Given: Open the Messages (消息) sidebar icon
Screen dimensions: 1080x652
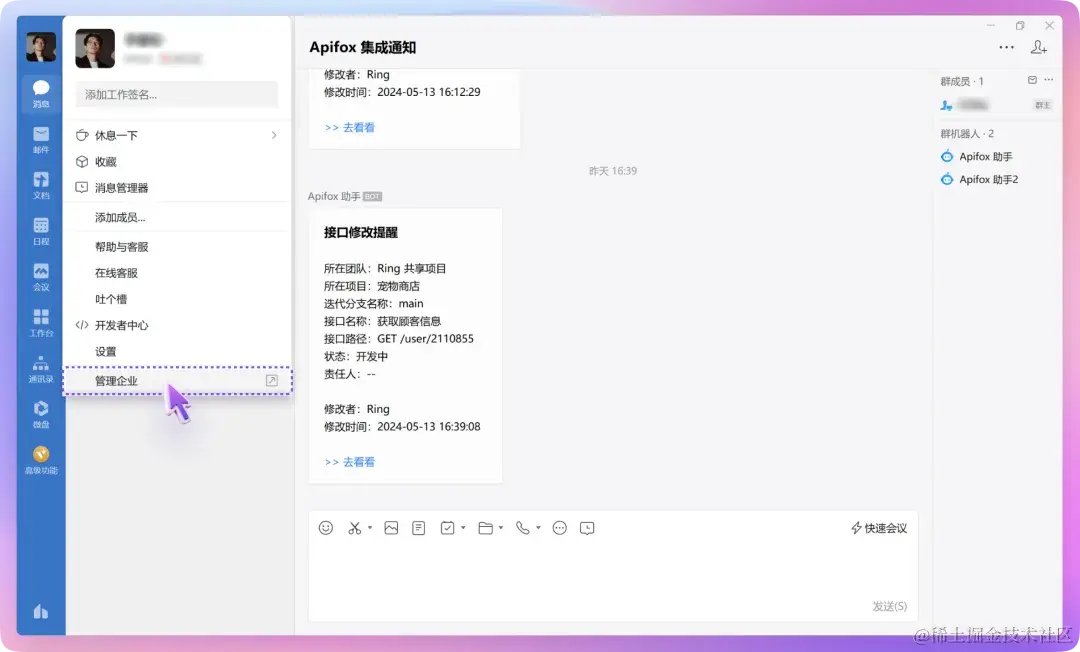Looking at the screenshot, I should click(41, 93).
